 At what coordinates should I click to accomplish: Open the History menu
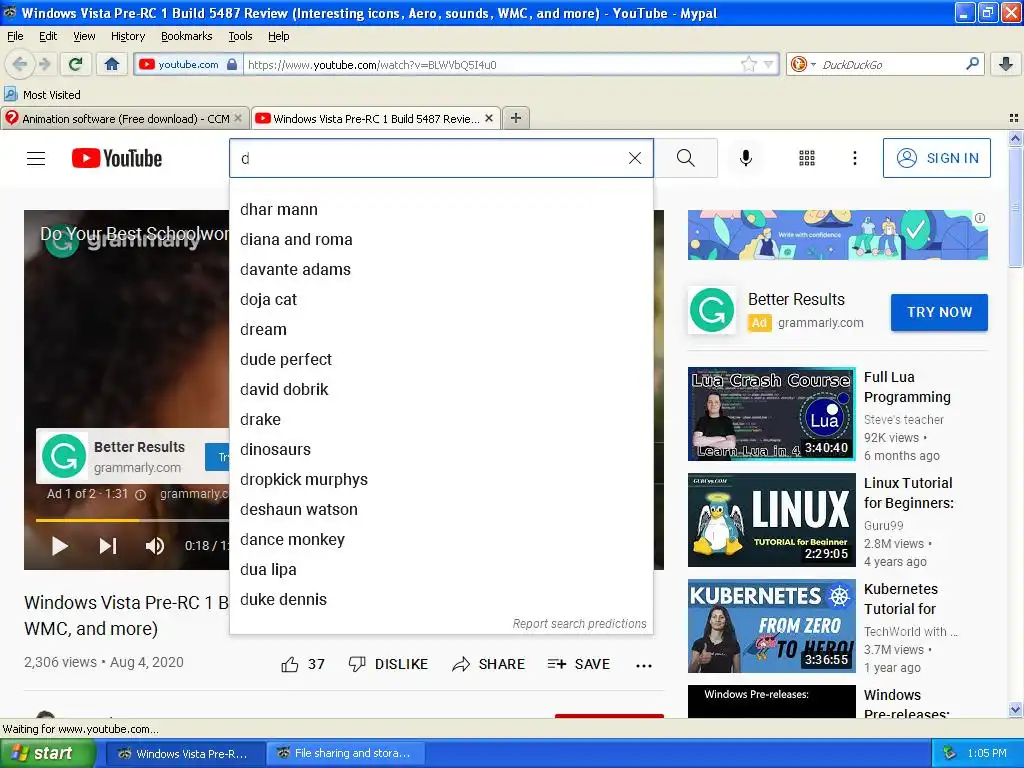point(127,36)
